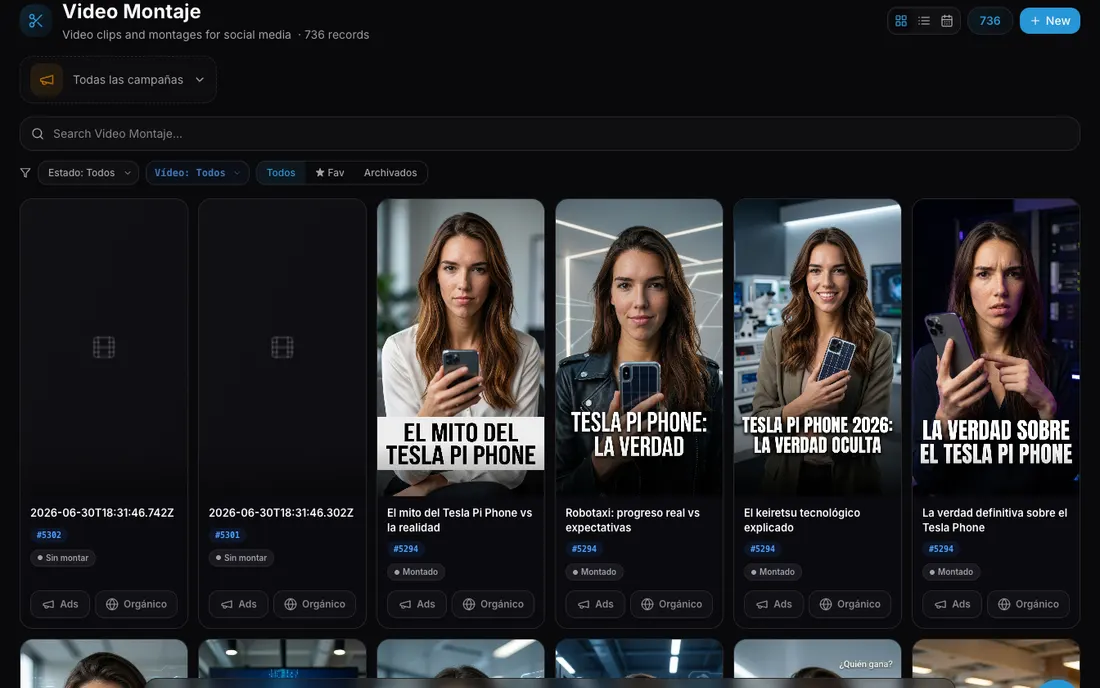Viewport: 1100px width, 688px height.
Task: Open La Verdad Sobre El Tesla Pi Phone thumbnail
Action: (995, 347)
